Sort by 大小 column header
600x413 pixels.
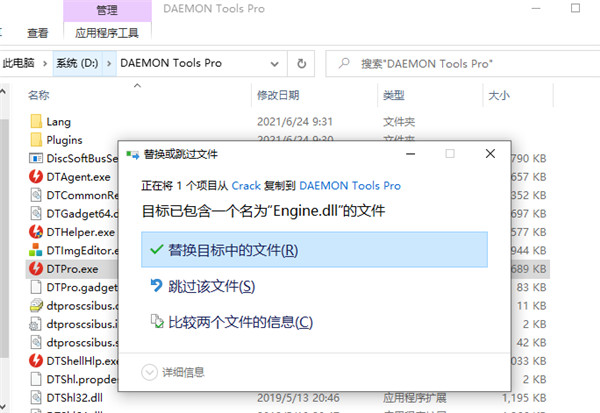[x=499, y=95]
